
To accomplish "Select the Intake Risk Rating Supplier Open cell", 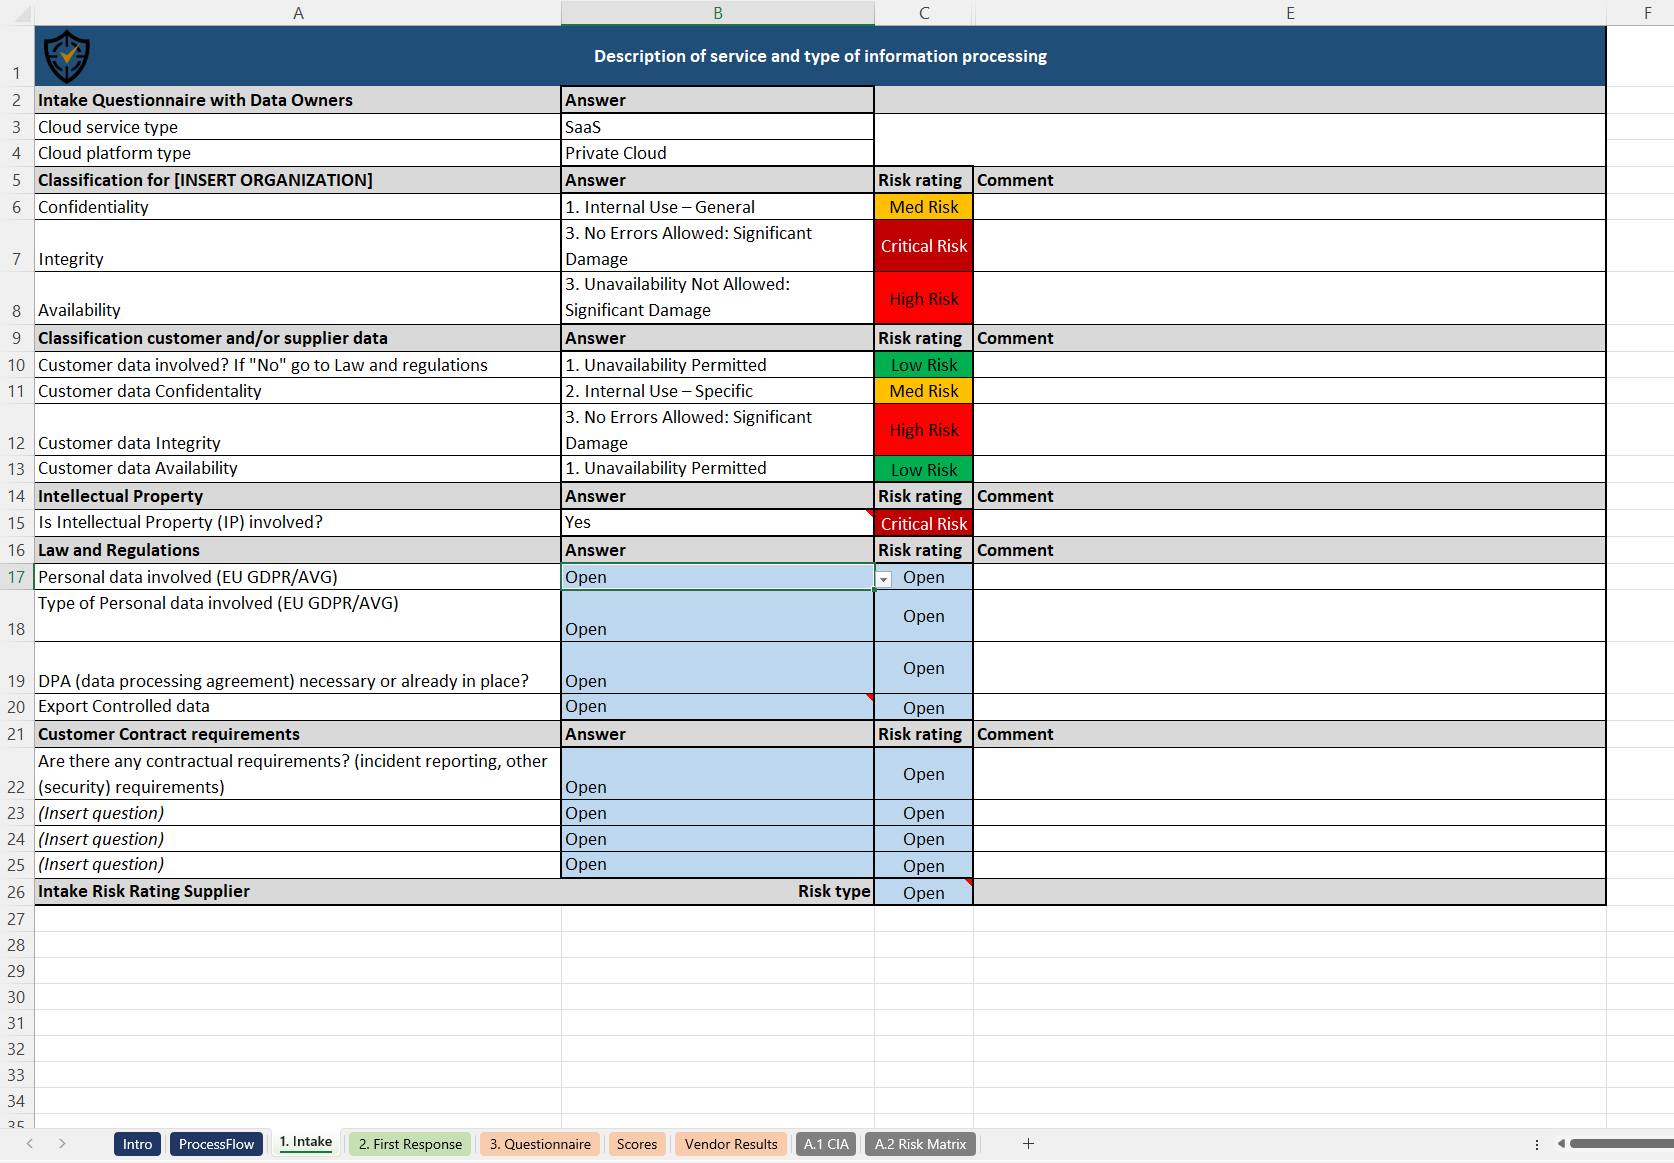I will click(922, 892).
